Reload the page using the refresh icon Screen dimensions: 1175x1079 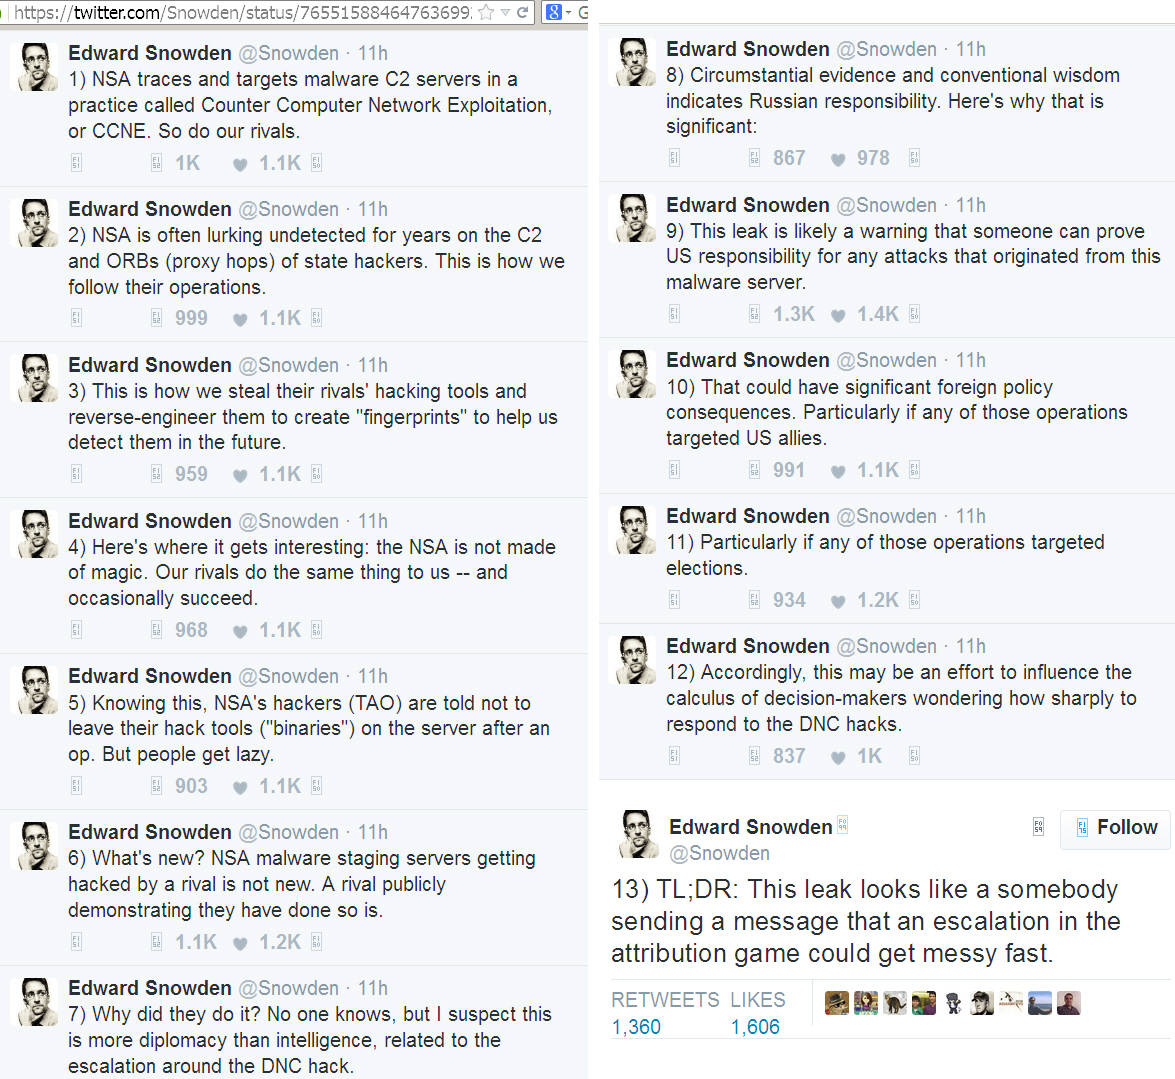click(x=522, y=12)
